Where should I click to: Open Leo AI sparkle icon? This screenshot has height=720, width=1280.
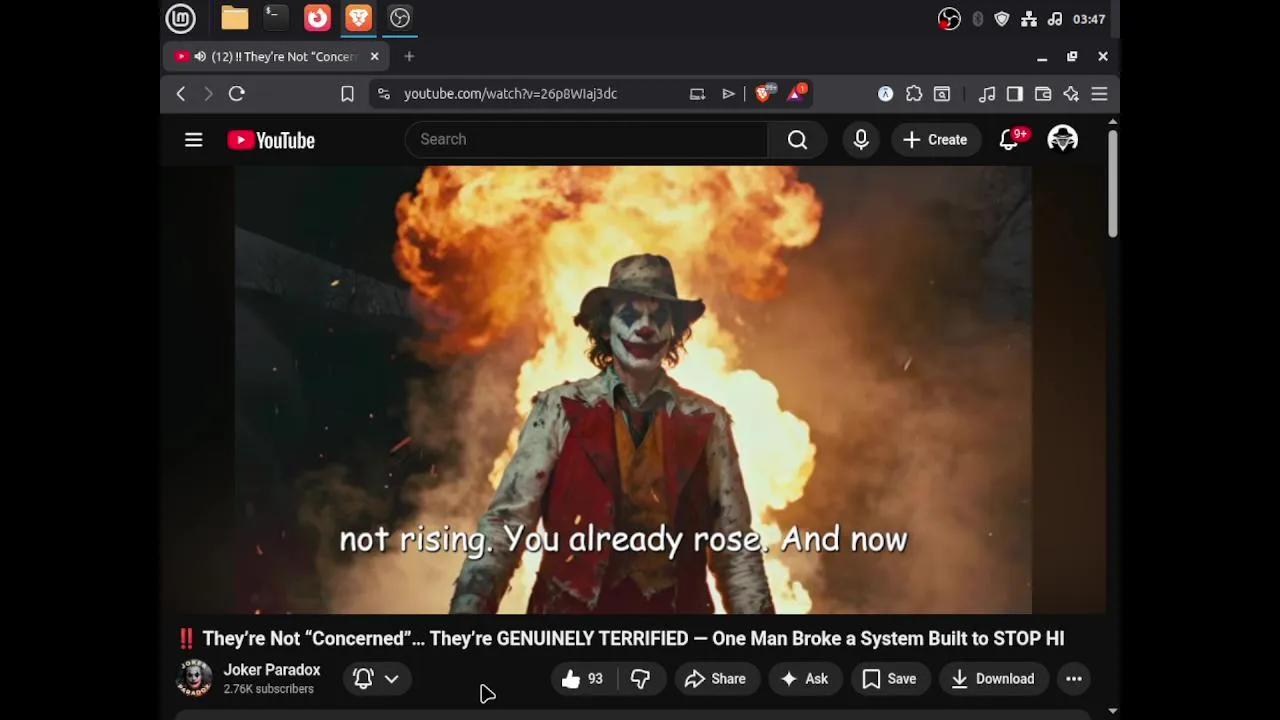(1071, 94)
